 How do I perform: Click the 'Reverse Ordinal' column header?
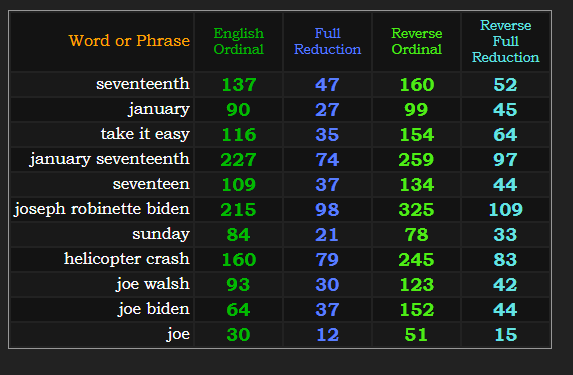coord(417,41)
